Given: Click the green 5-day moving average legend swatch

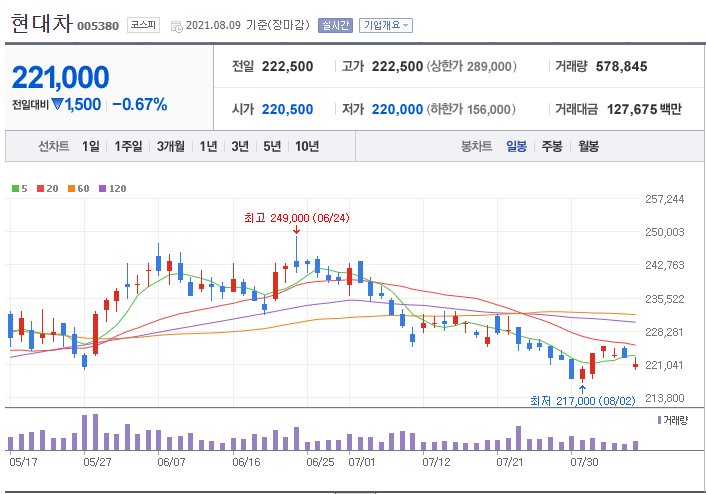Looking at the screenshot, I should pos(15,189).
